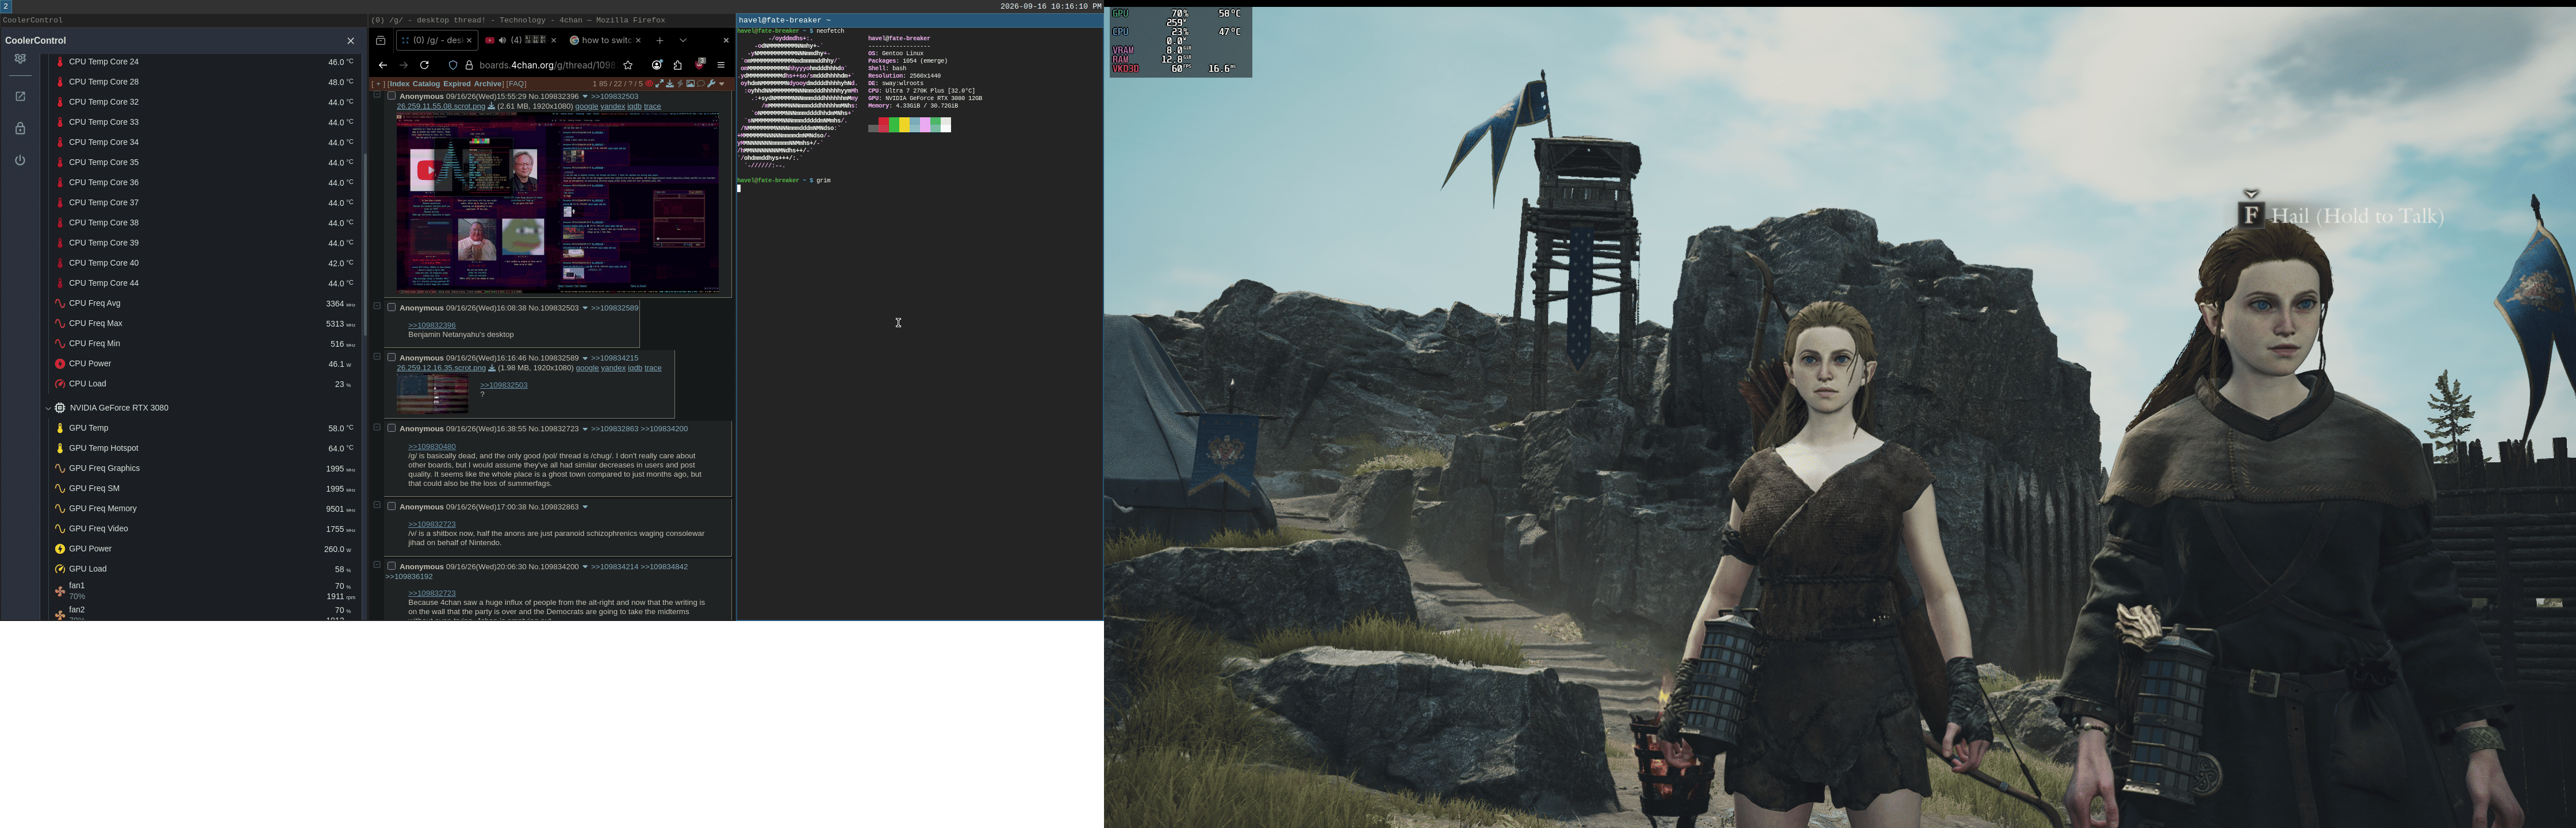The width and height of the screenshot is (2576, 828).
Task: Switch to the YouTube tab playing audio
Action: point(520,41)
